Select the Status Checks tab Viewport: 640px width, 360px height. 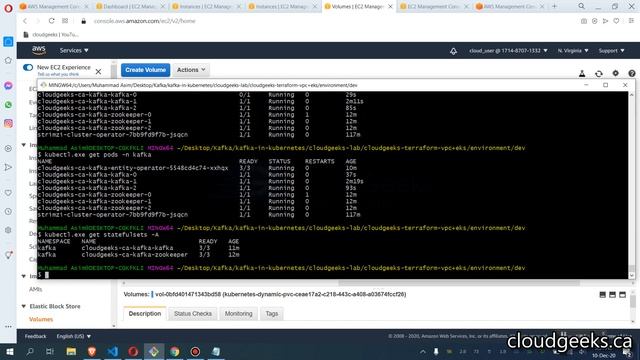[x=193, y=313]
